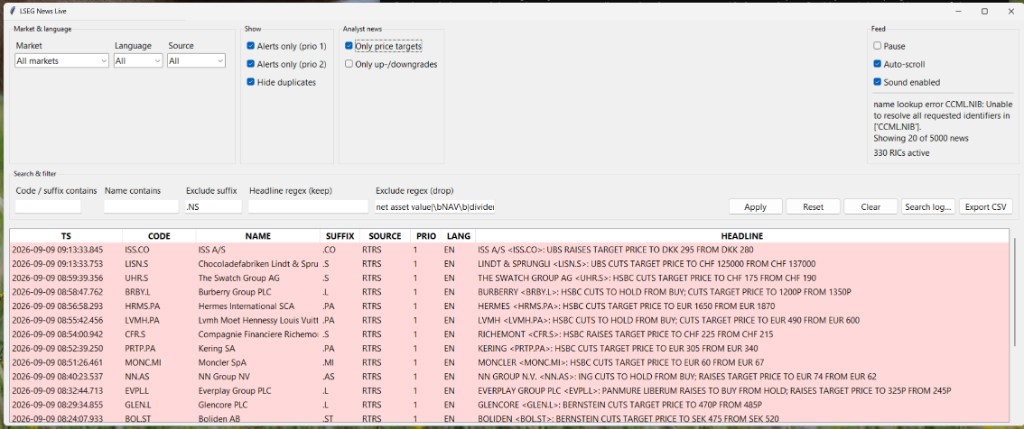The width and height of the screenshot is (1024, 429).
Task: Open Search log... dialog
Action: 928,207
